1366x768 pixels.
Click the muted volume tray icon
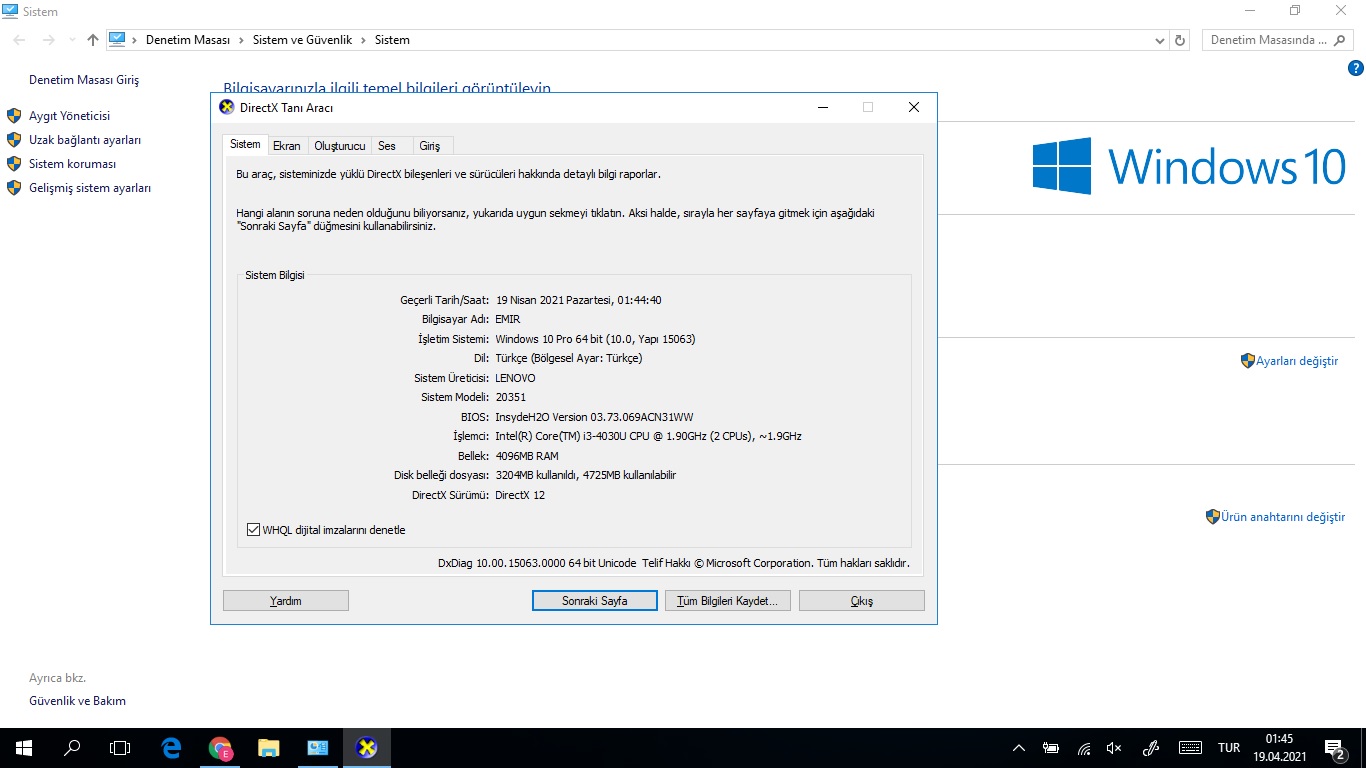click(1115, 748)
